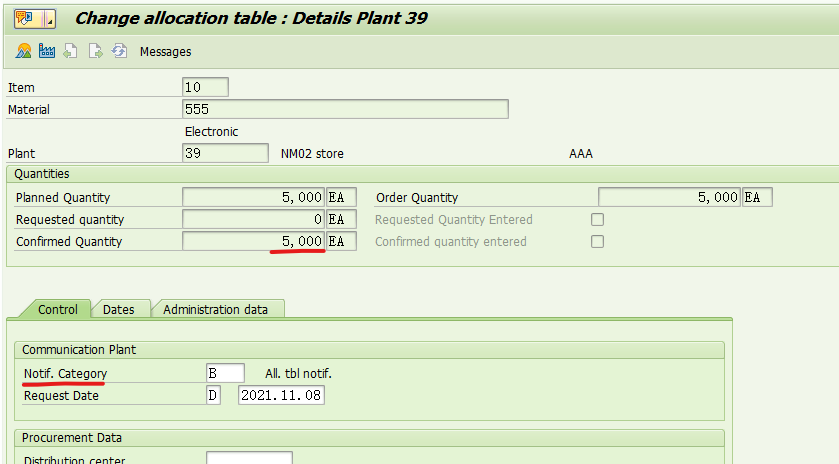The image size is (839, 464).
Task: Click the Requested quantity unit EA field
Action: [341, 219]
